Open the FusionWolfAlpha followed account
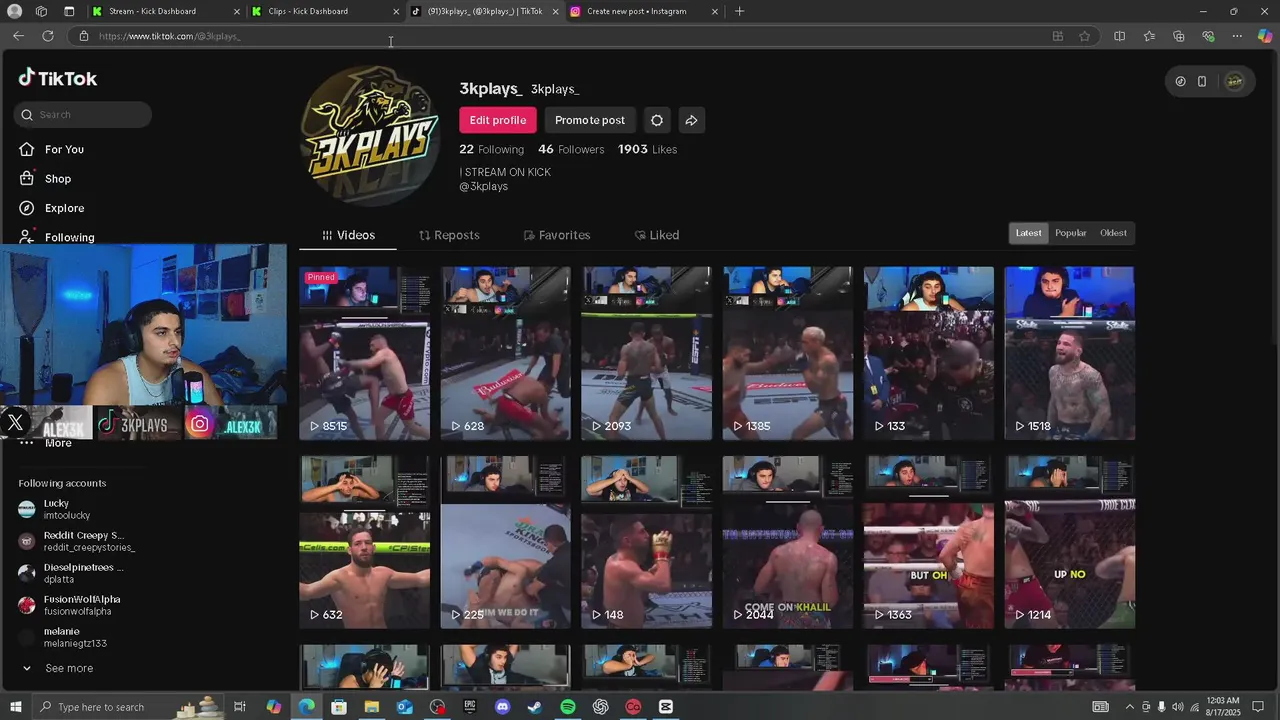 click(70, 605)
